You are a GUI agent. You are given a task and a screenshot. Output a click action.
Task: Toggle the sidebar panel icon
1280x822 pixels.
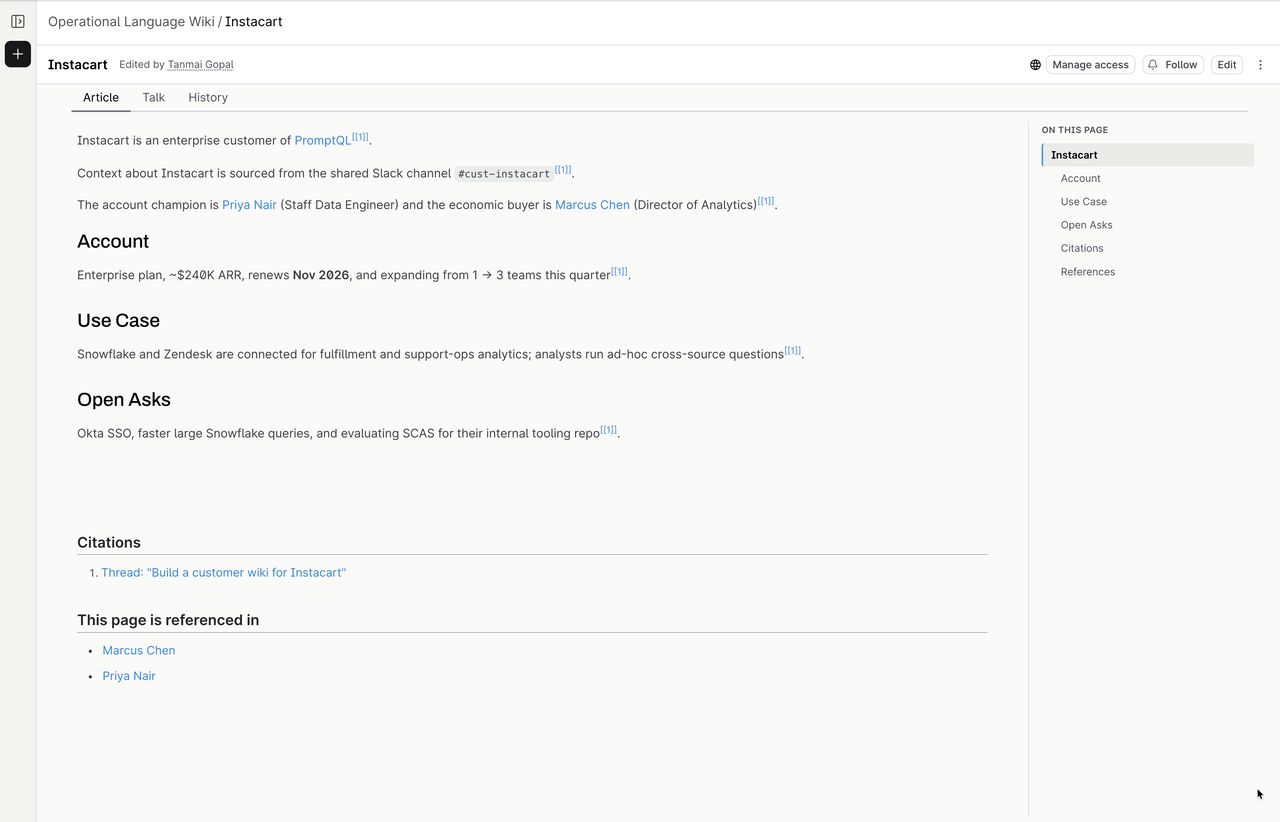tap(18, 21)
